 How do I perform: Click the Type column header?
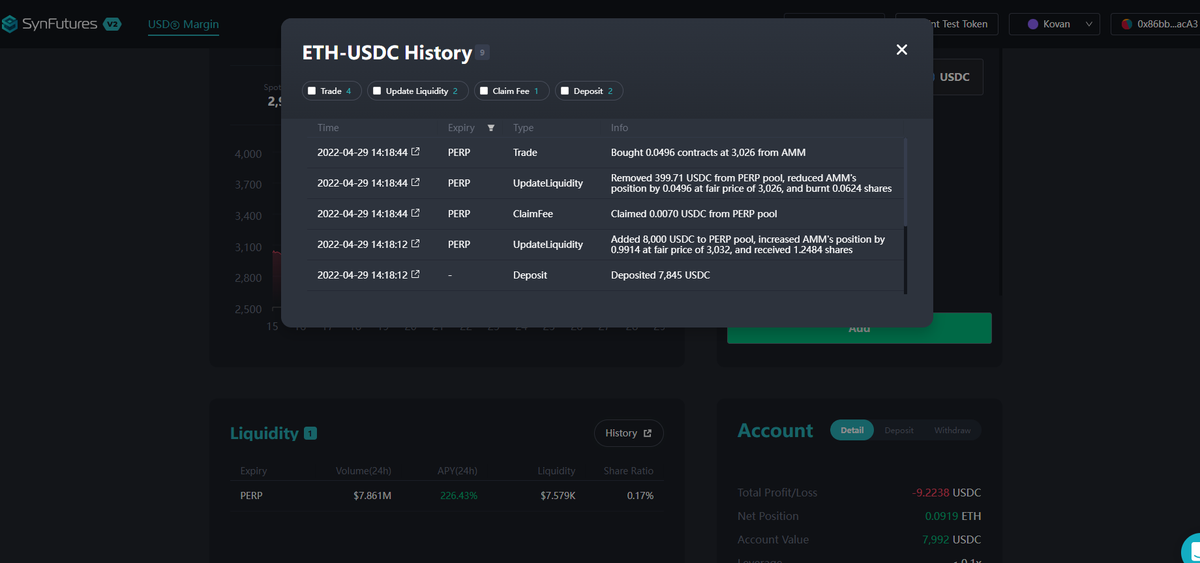click(523, 128)
